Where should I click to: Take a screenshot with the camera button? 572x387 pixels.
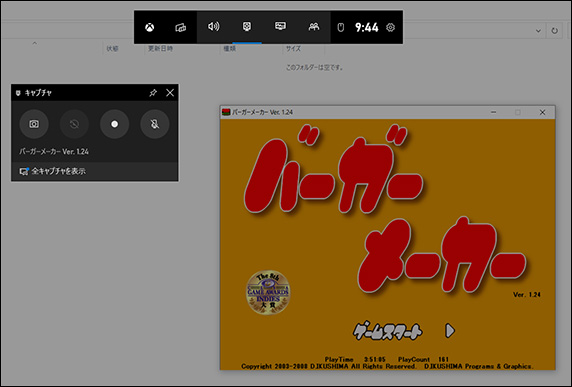point(34,124)
